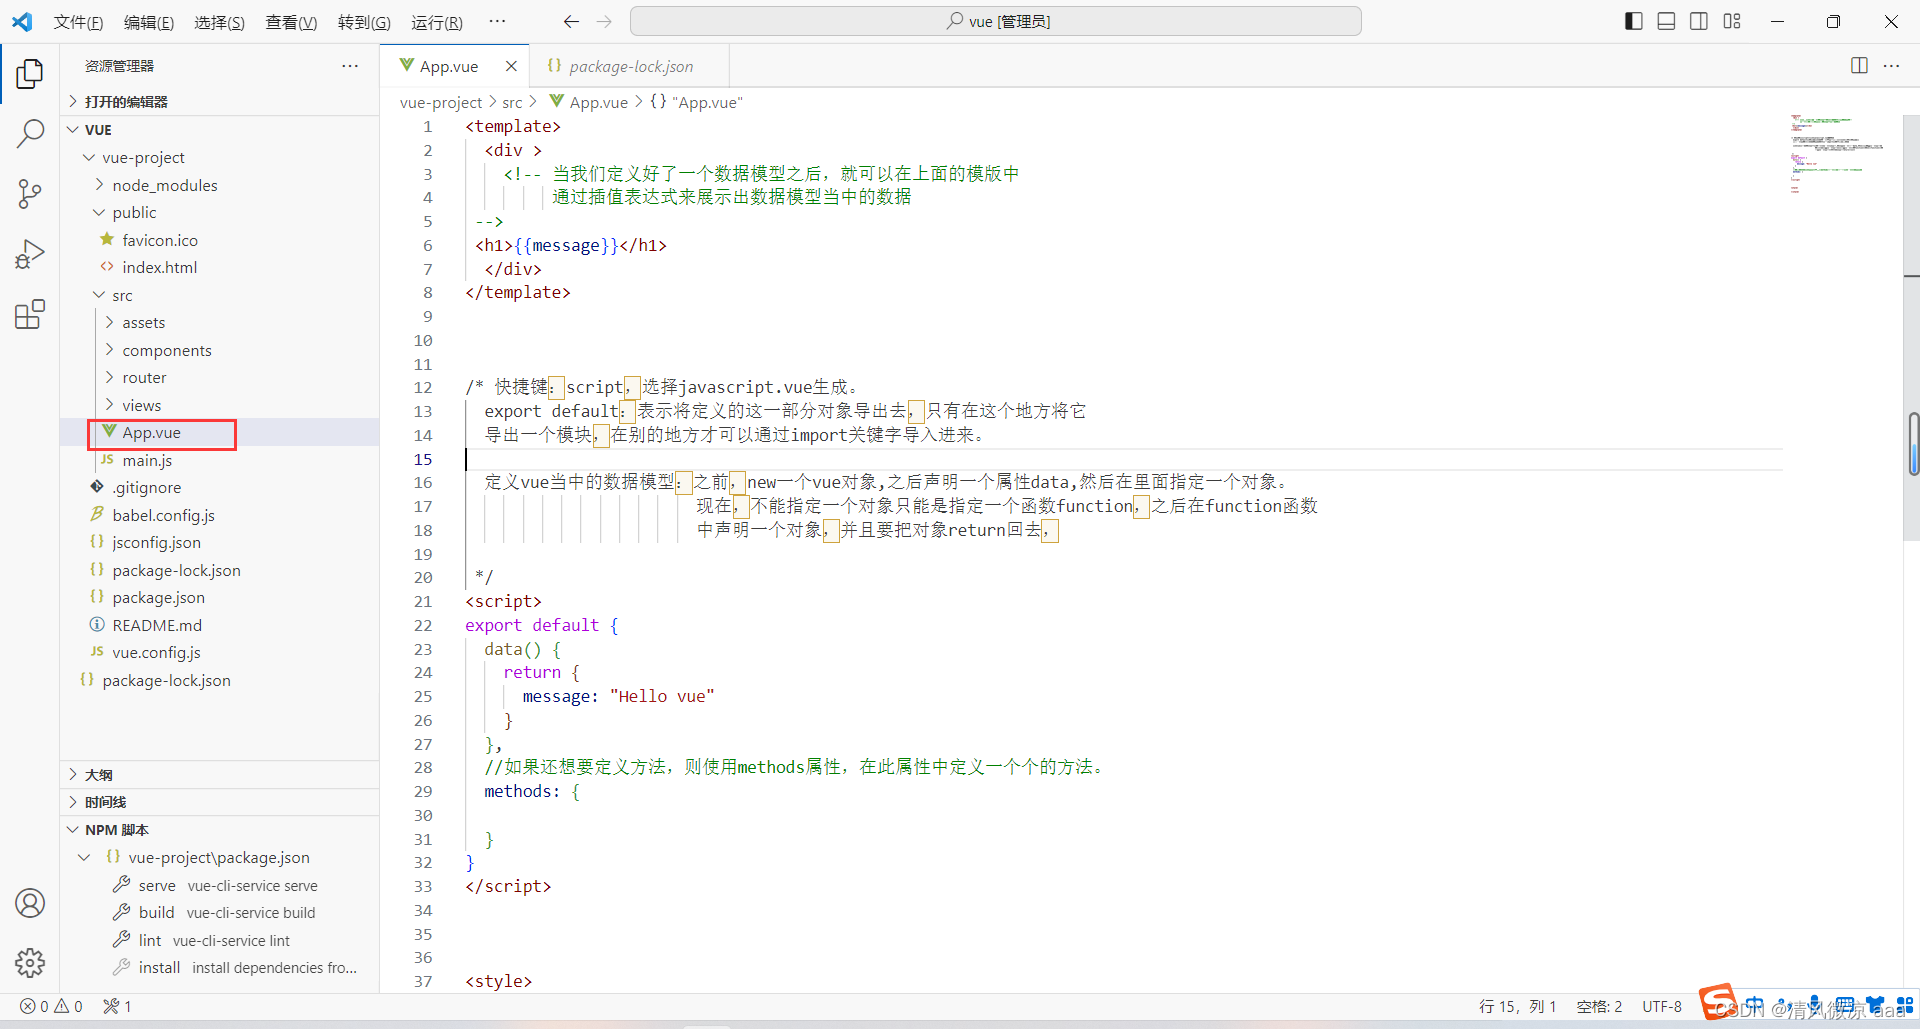Open README.md file

(x=220, y=626)
